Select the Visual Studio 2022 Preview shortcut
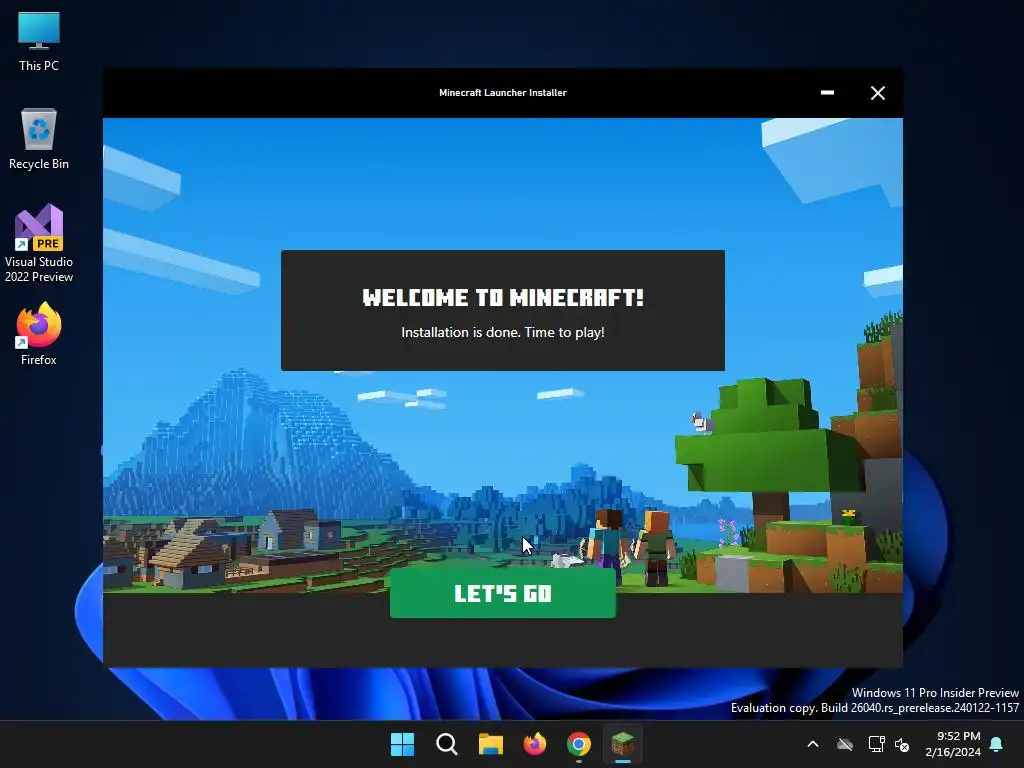 tap(39, 244)
